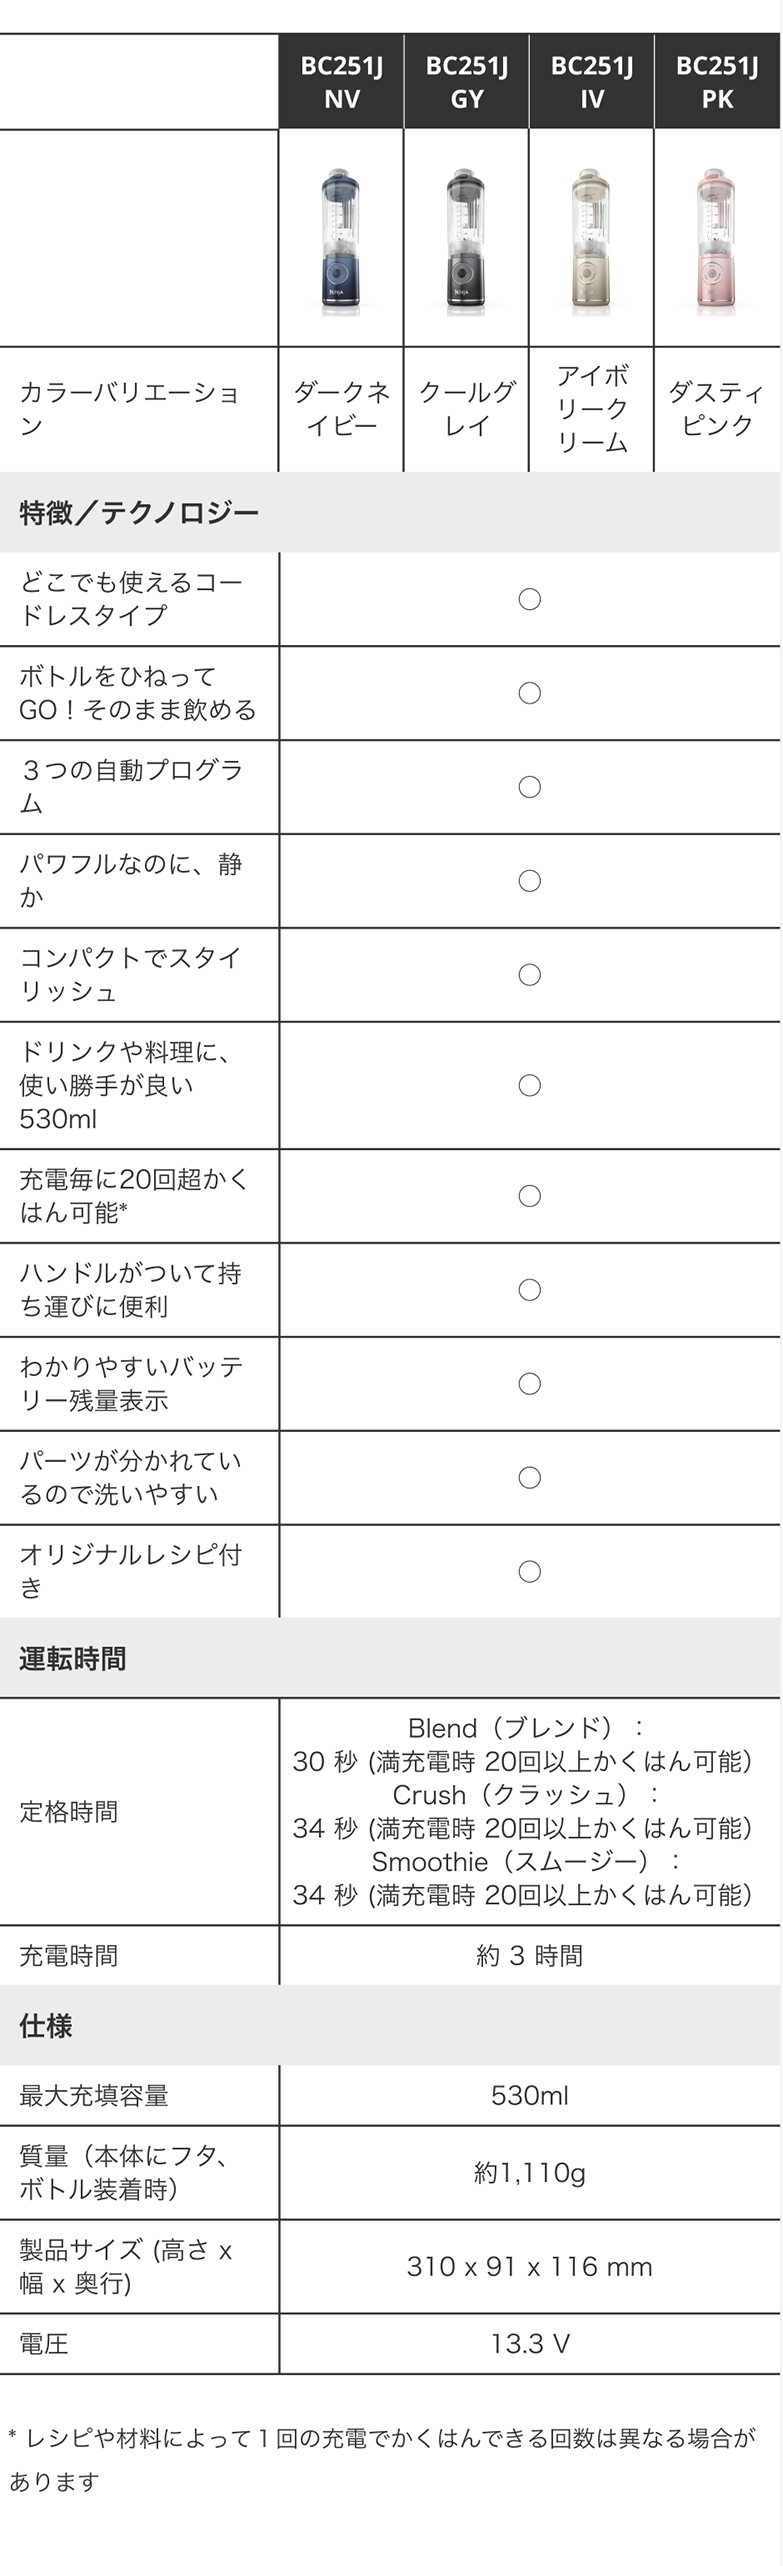Viewport: 783px width, 2566px height.
Task: Click the 特徴／テクノロジー section header
Action: point(139,512)
